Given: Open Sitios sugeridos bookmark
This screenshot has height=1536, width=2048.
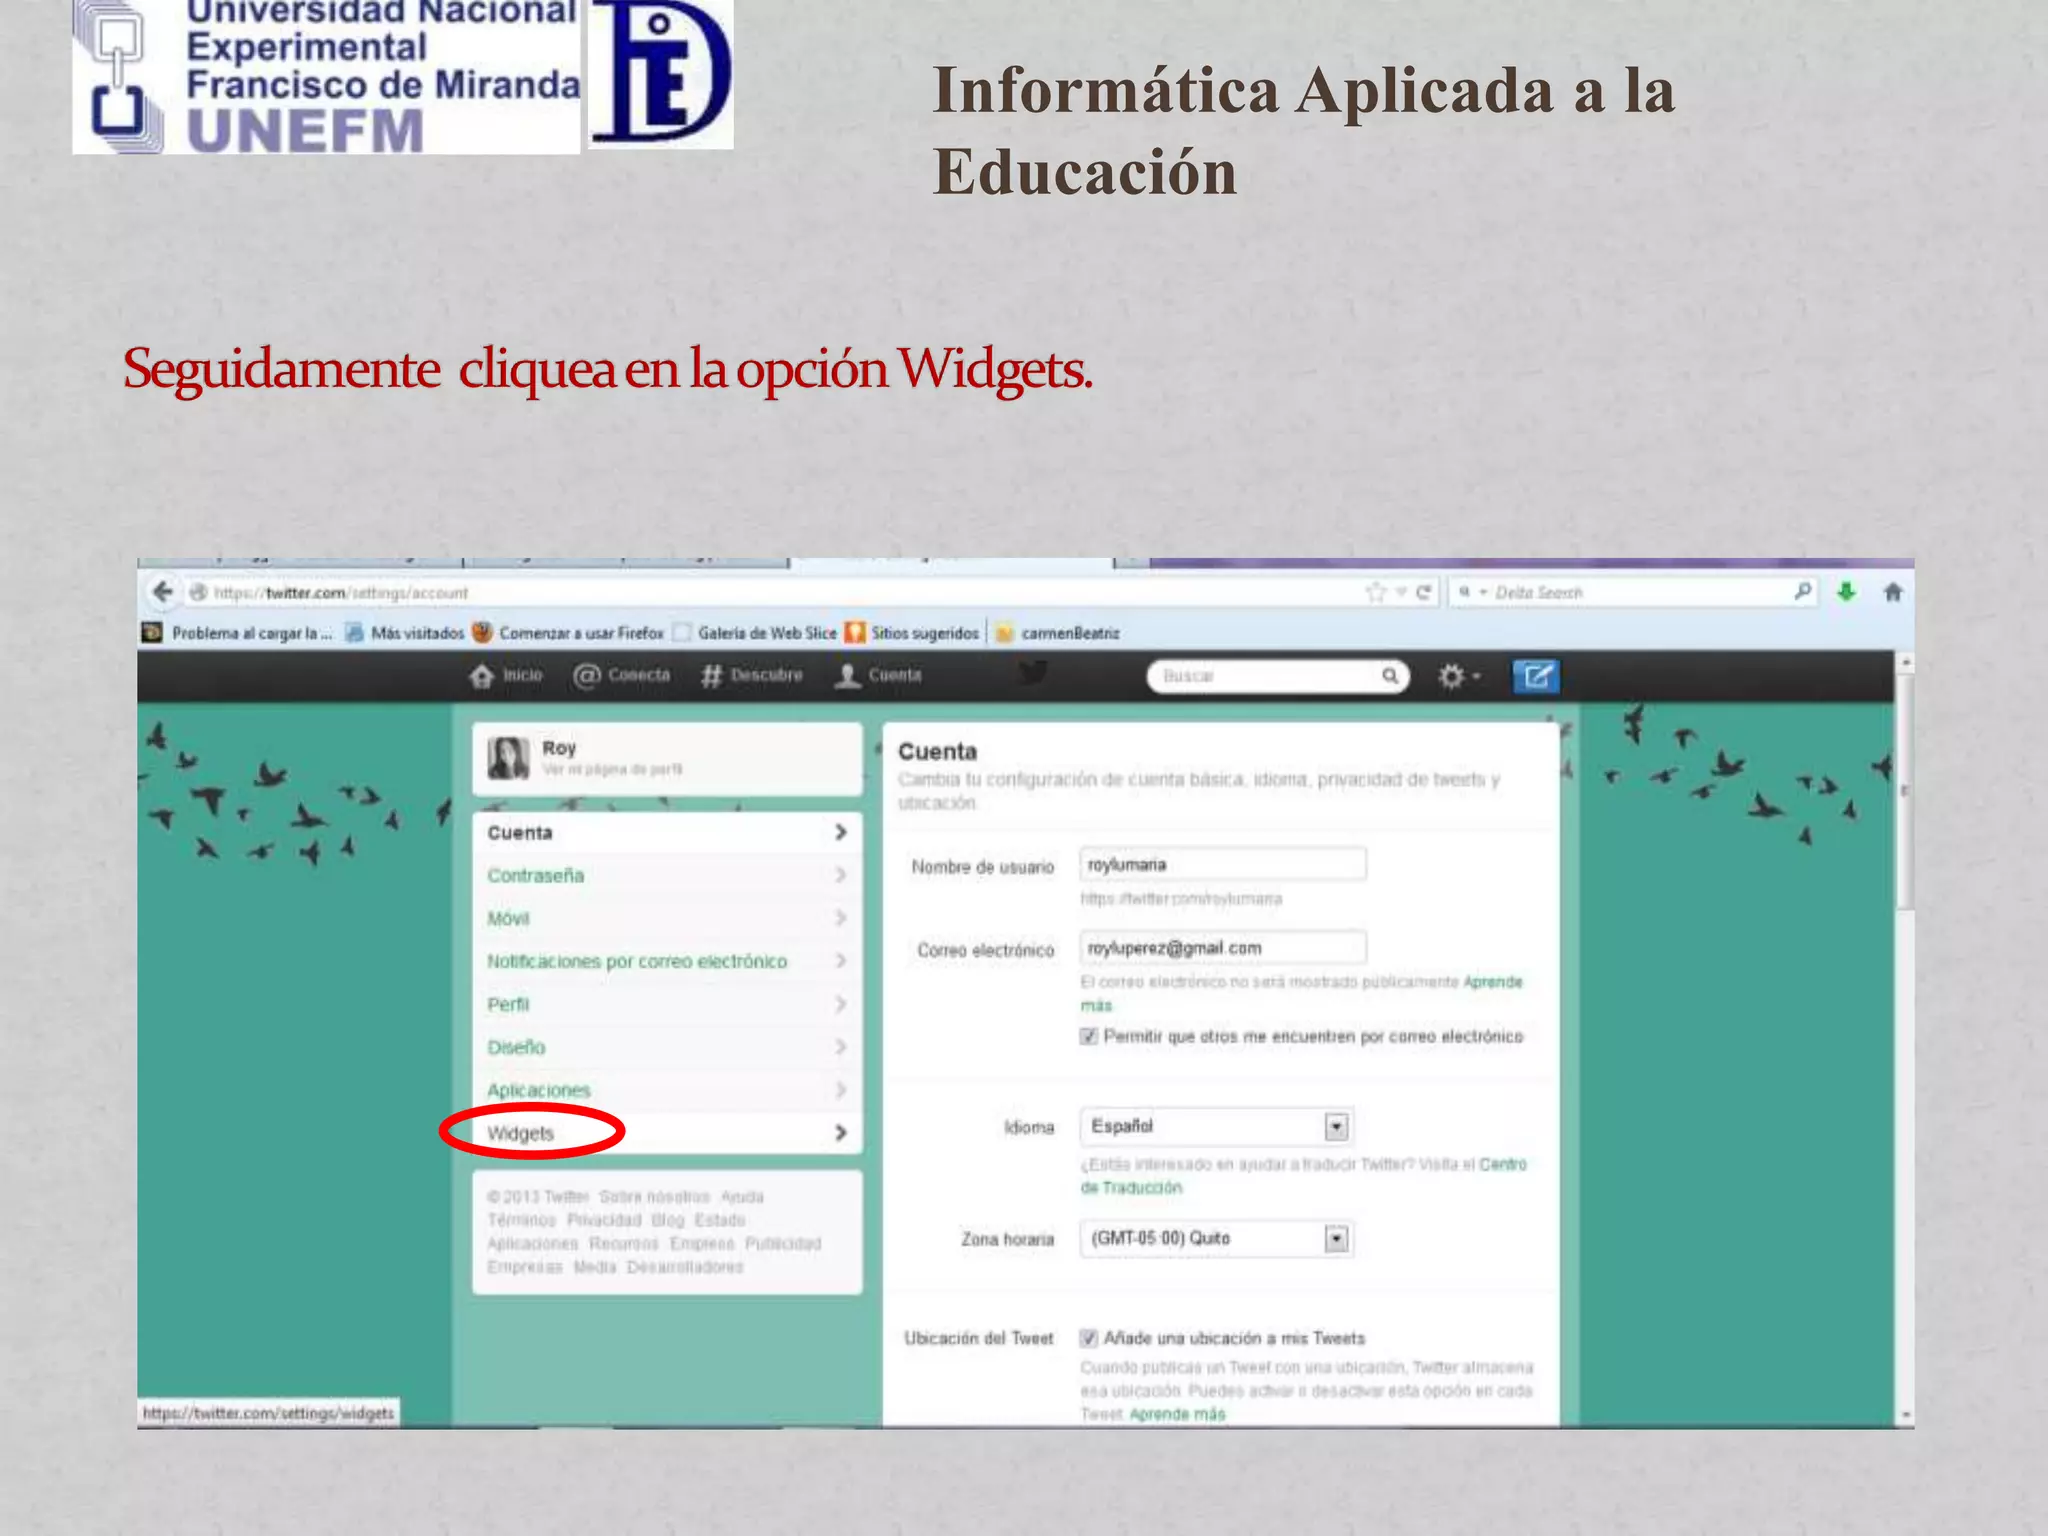Looking at the screenshot, I should coord(913,633).
